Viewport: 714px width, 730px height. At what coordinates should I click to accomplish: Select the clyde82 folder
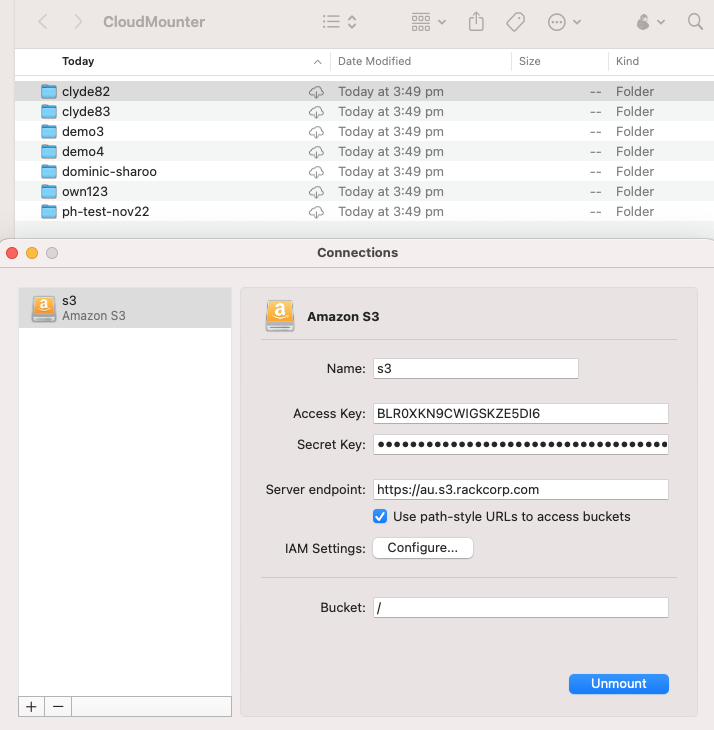click(364, 91)
